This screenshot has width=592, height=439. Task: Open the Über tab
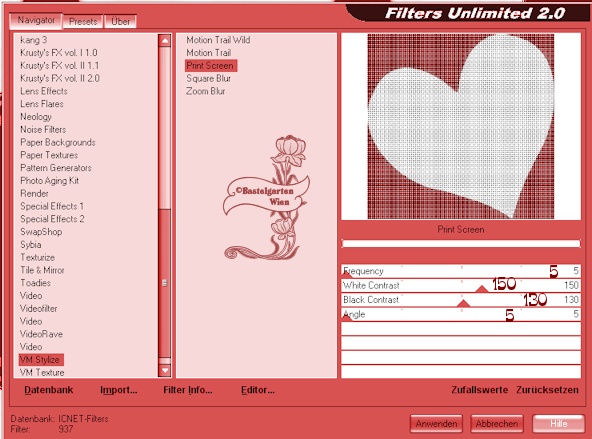(120, 21)
